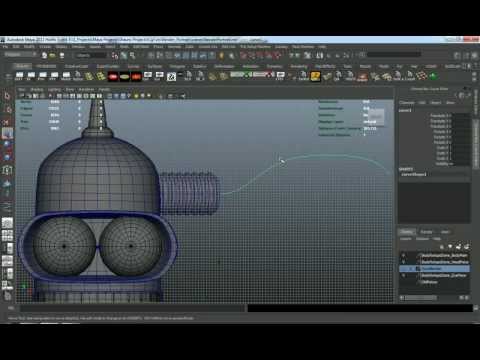Show Tool Settings using top-right toggle icon
Screen dimensions: 480x360
click(467, 55)
